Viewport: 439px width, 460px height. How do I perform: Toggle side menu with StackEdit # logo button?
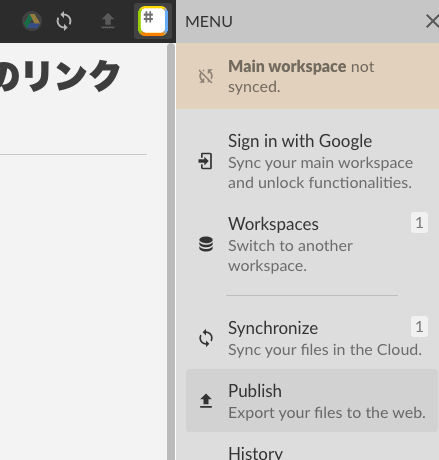153,21
